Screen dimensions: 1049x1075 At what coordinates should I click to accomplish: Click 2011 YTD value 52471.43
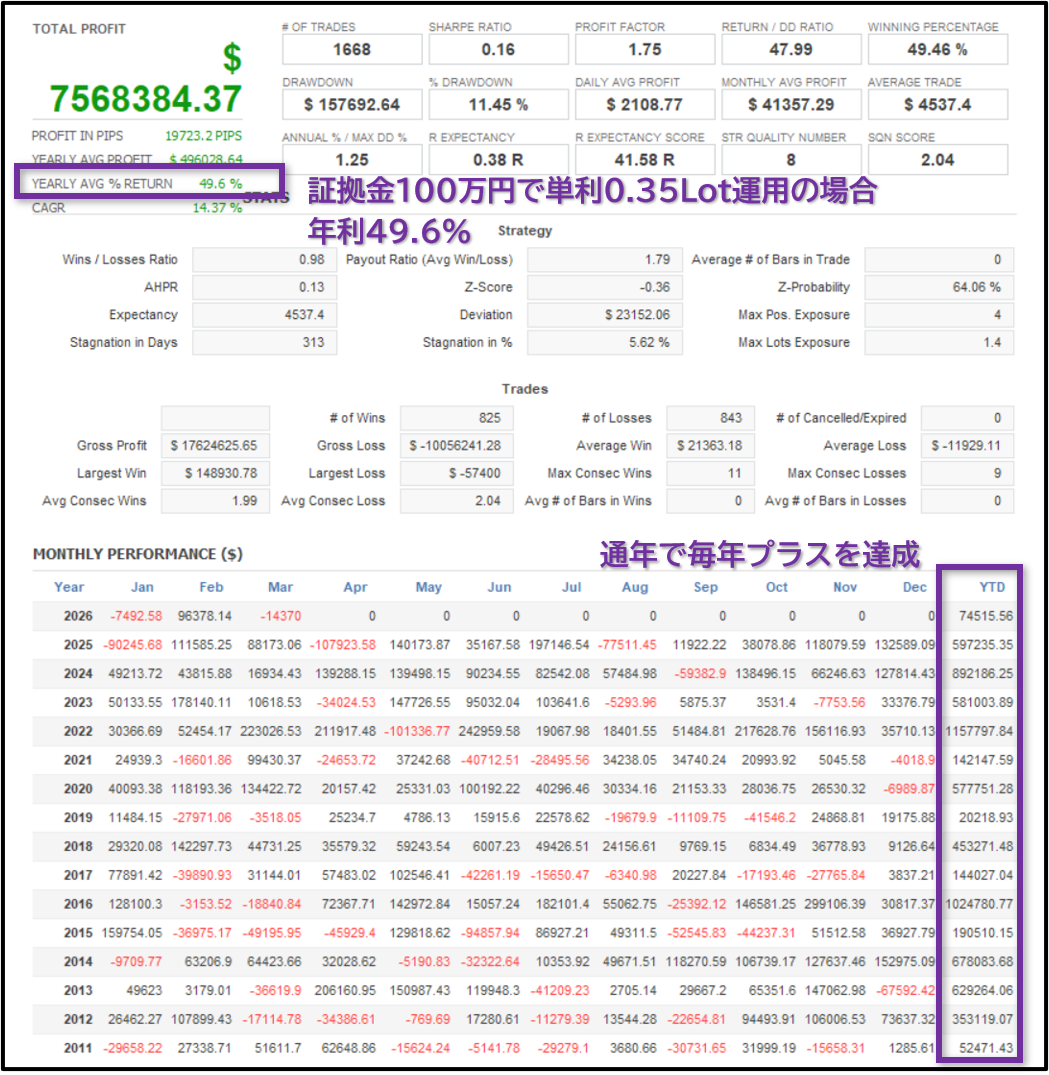pyautogui.click(x=986, y=1048)
